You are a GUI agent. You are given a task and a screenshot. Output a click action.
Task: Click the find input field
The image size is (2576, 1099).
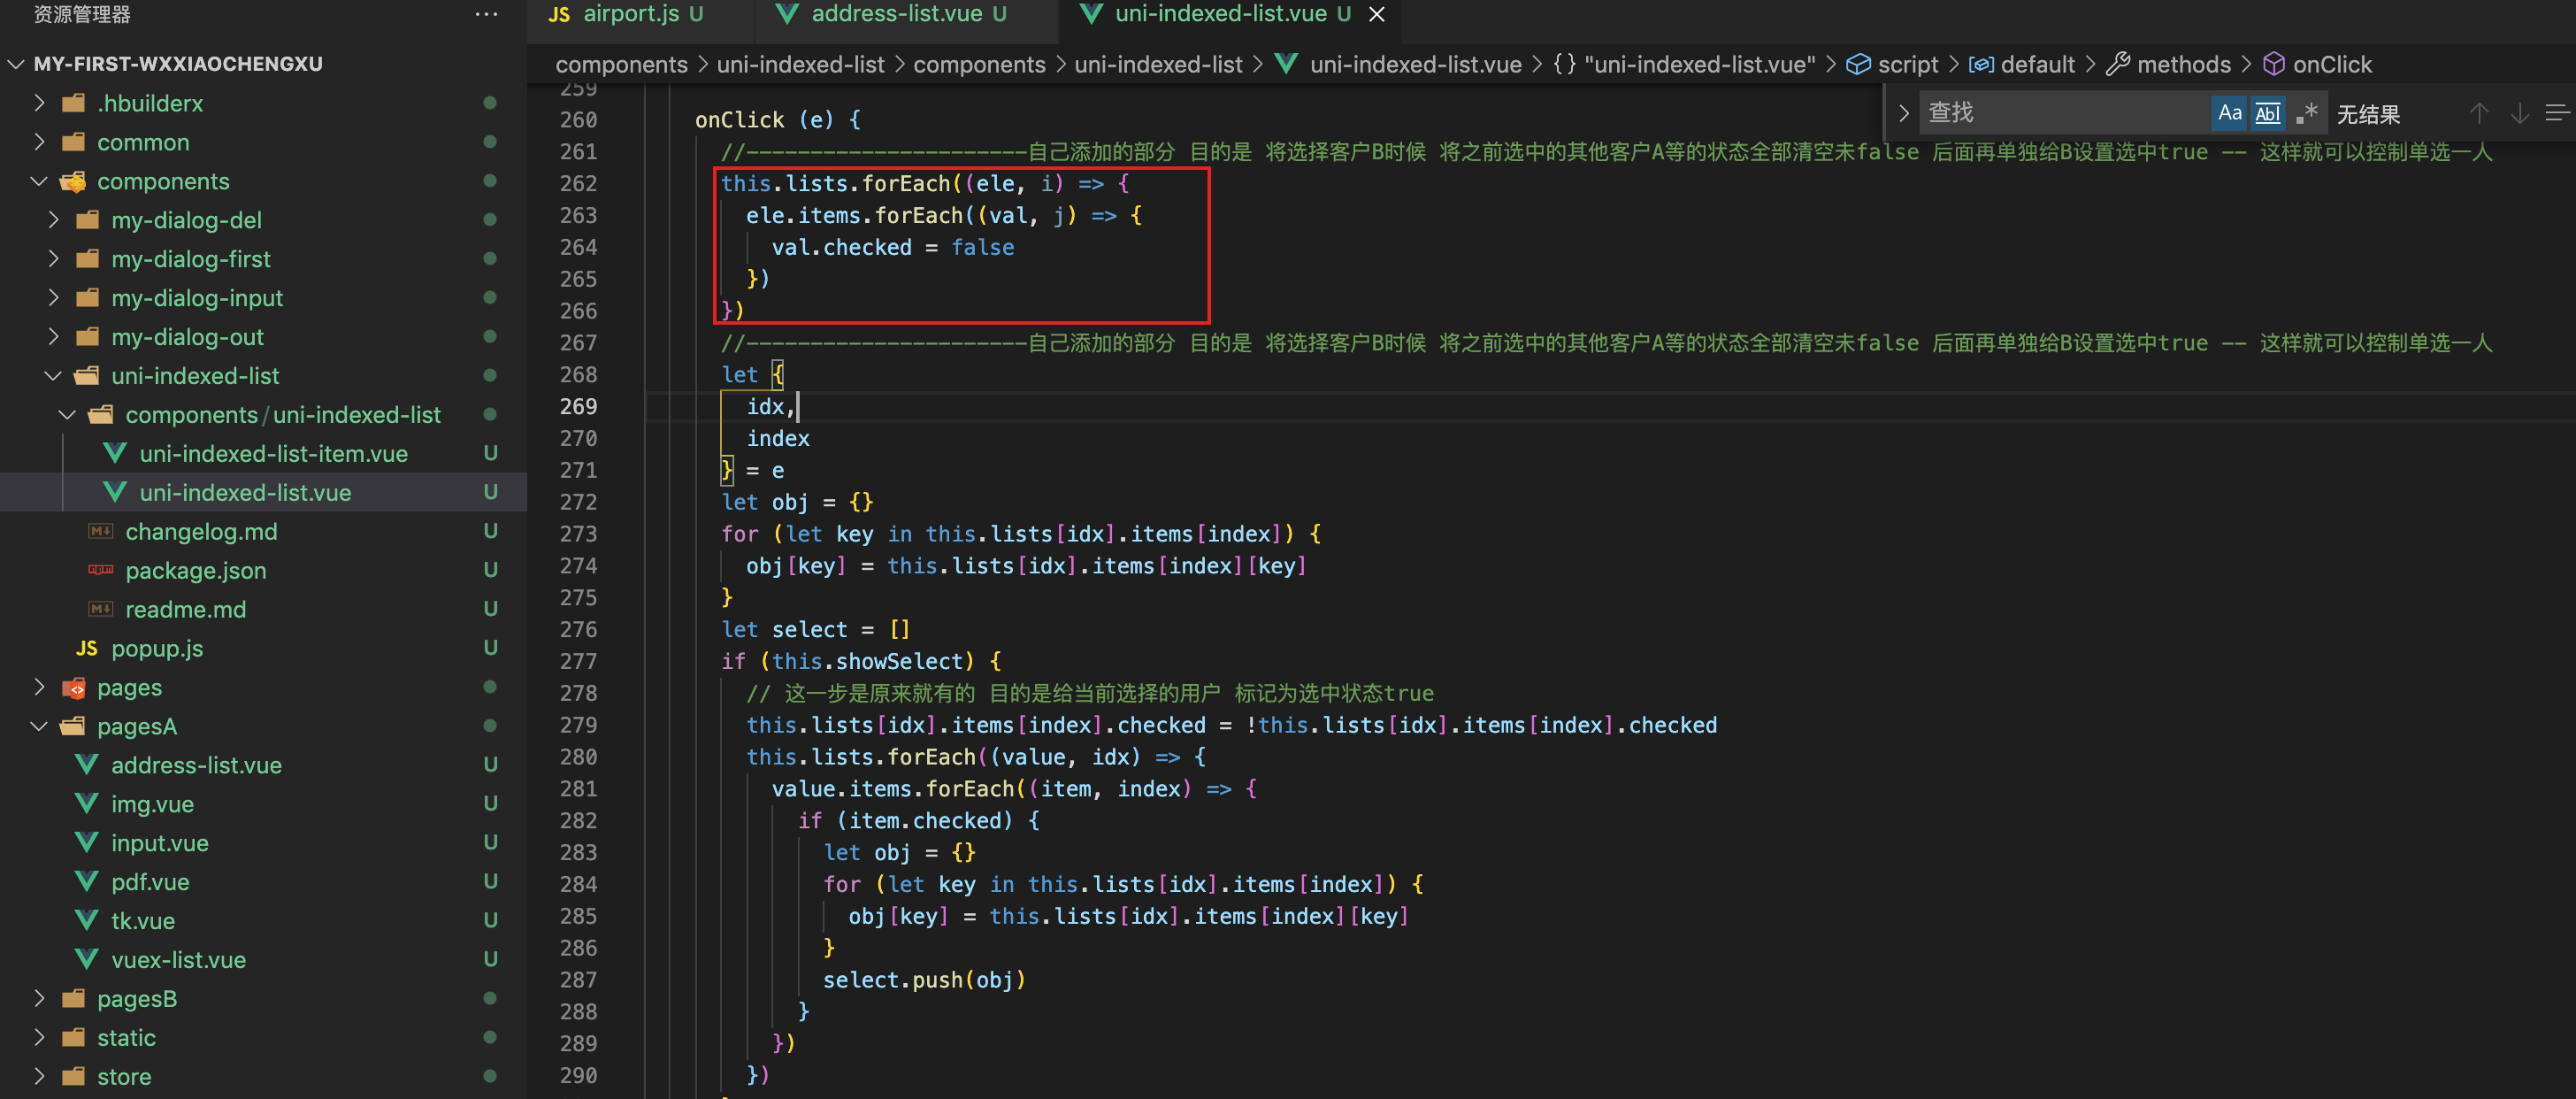[x=2062, y=113]
